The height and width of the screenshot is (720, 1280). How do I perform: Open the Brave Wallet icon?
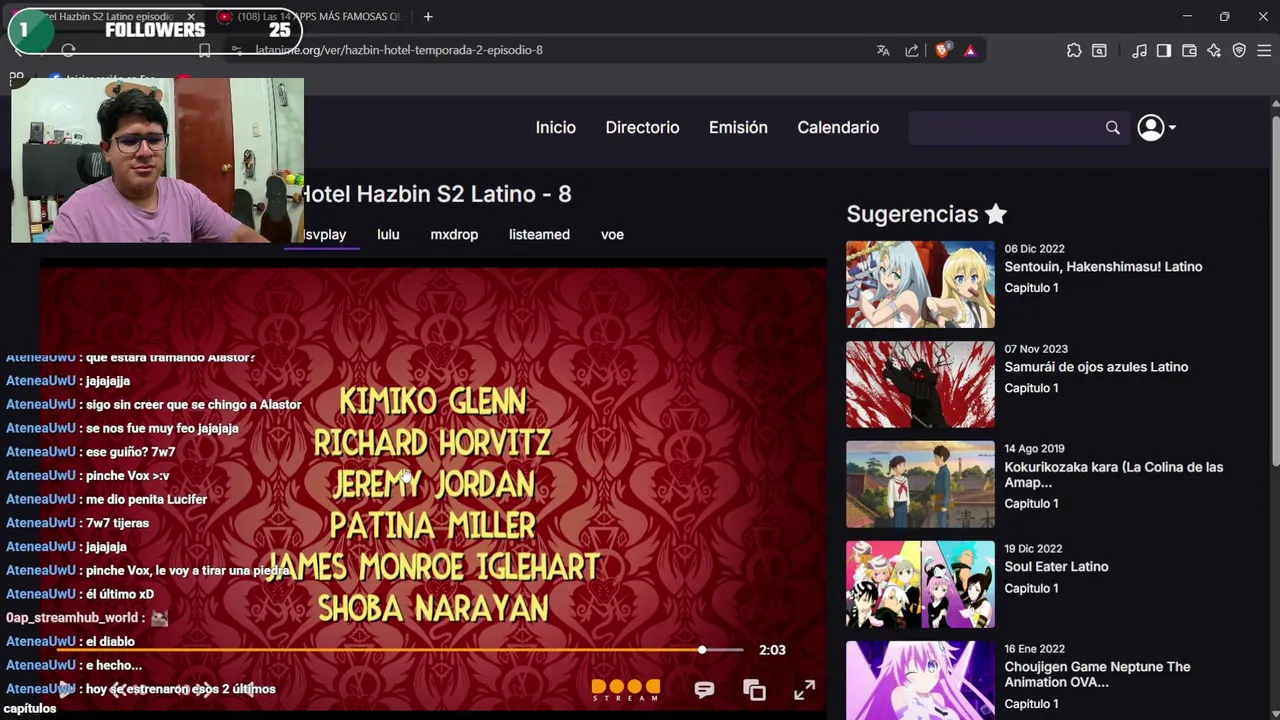(1189, 50)
